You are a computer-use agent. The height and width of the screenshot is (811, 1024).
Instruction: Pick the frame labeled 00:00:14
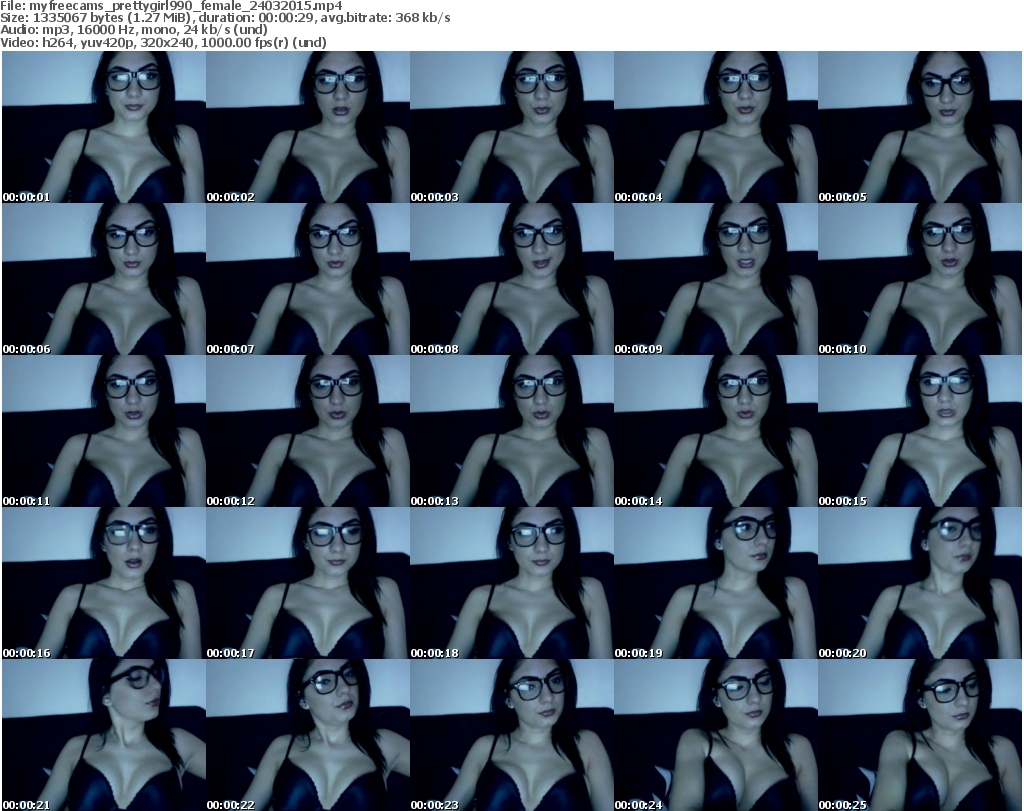[716, 431]
